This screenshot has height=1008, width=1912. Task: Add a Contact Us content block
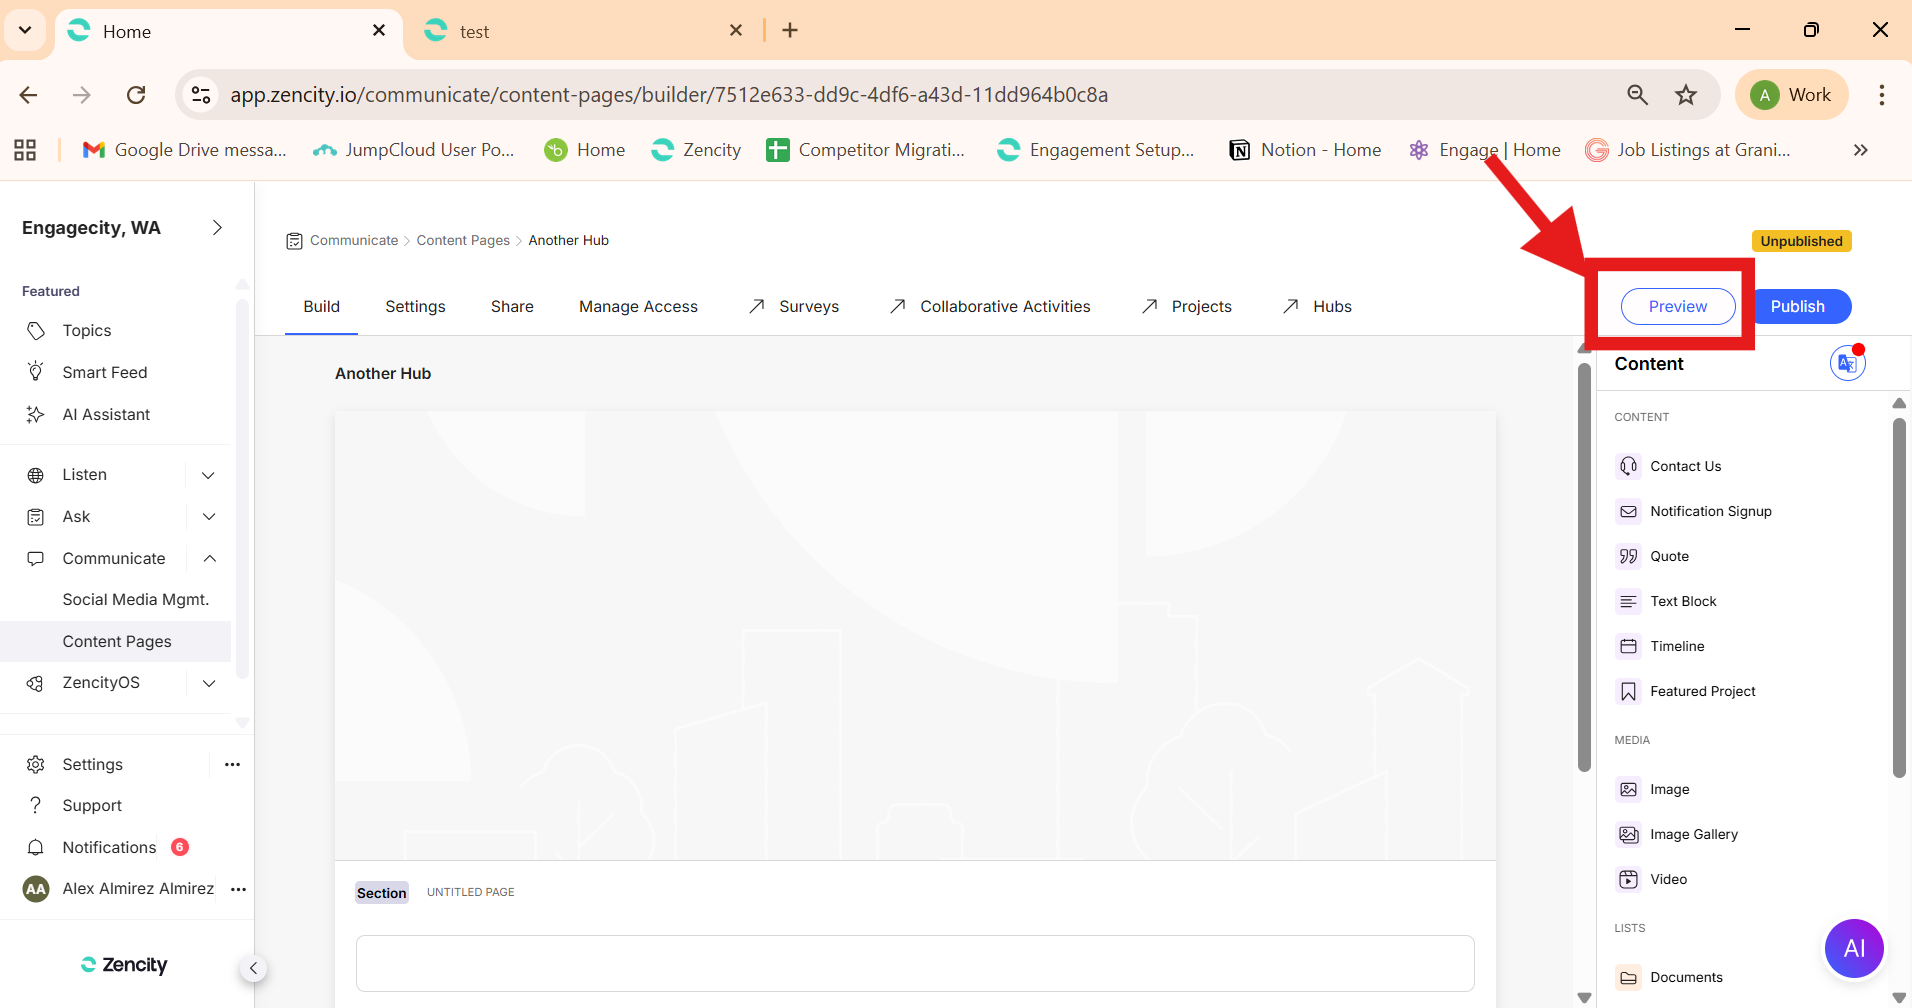click(1685, 466)
